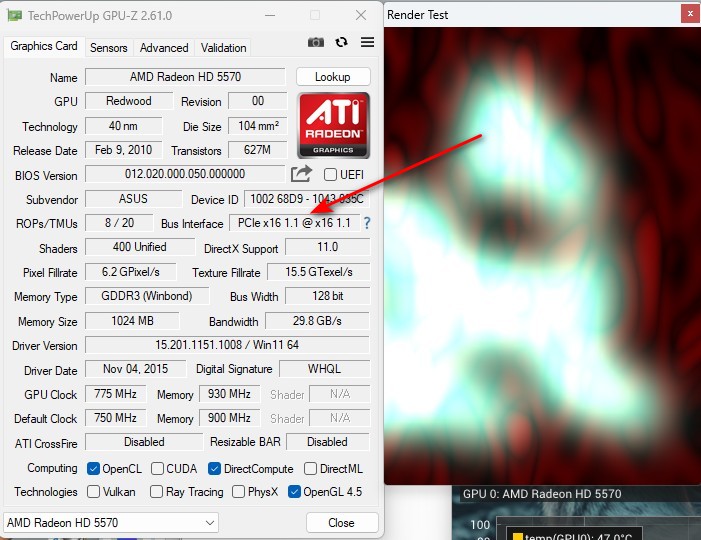Click the Shaders value 400 Unified
Image resolution: width=701 pixels, height=540 pixels.
[x=140, y=247]
